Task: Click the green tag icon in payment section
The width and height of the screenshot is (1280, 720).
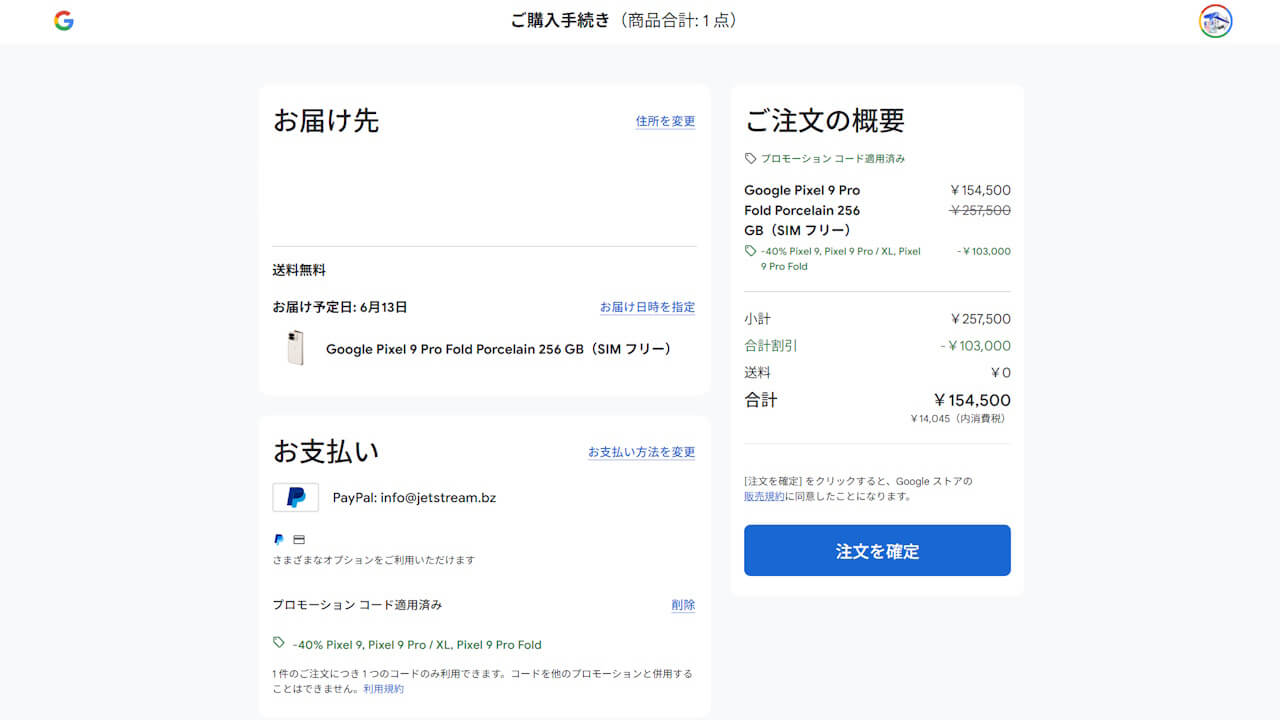Action: 279,643
